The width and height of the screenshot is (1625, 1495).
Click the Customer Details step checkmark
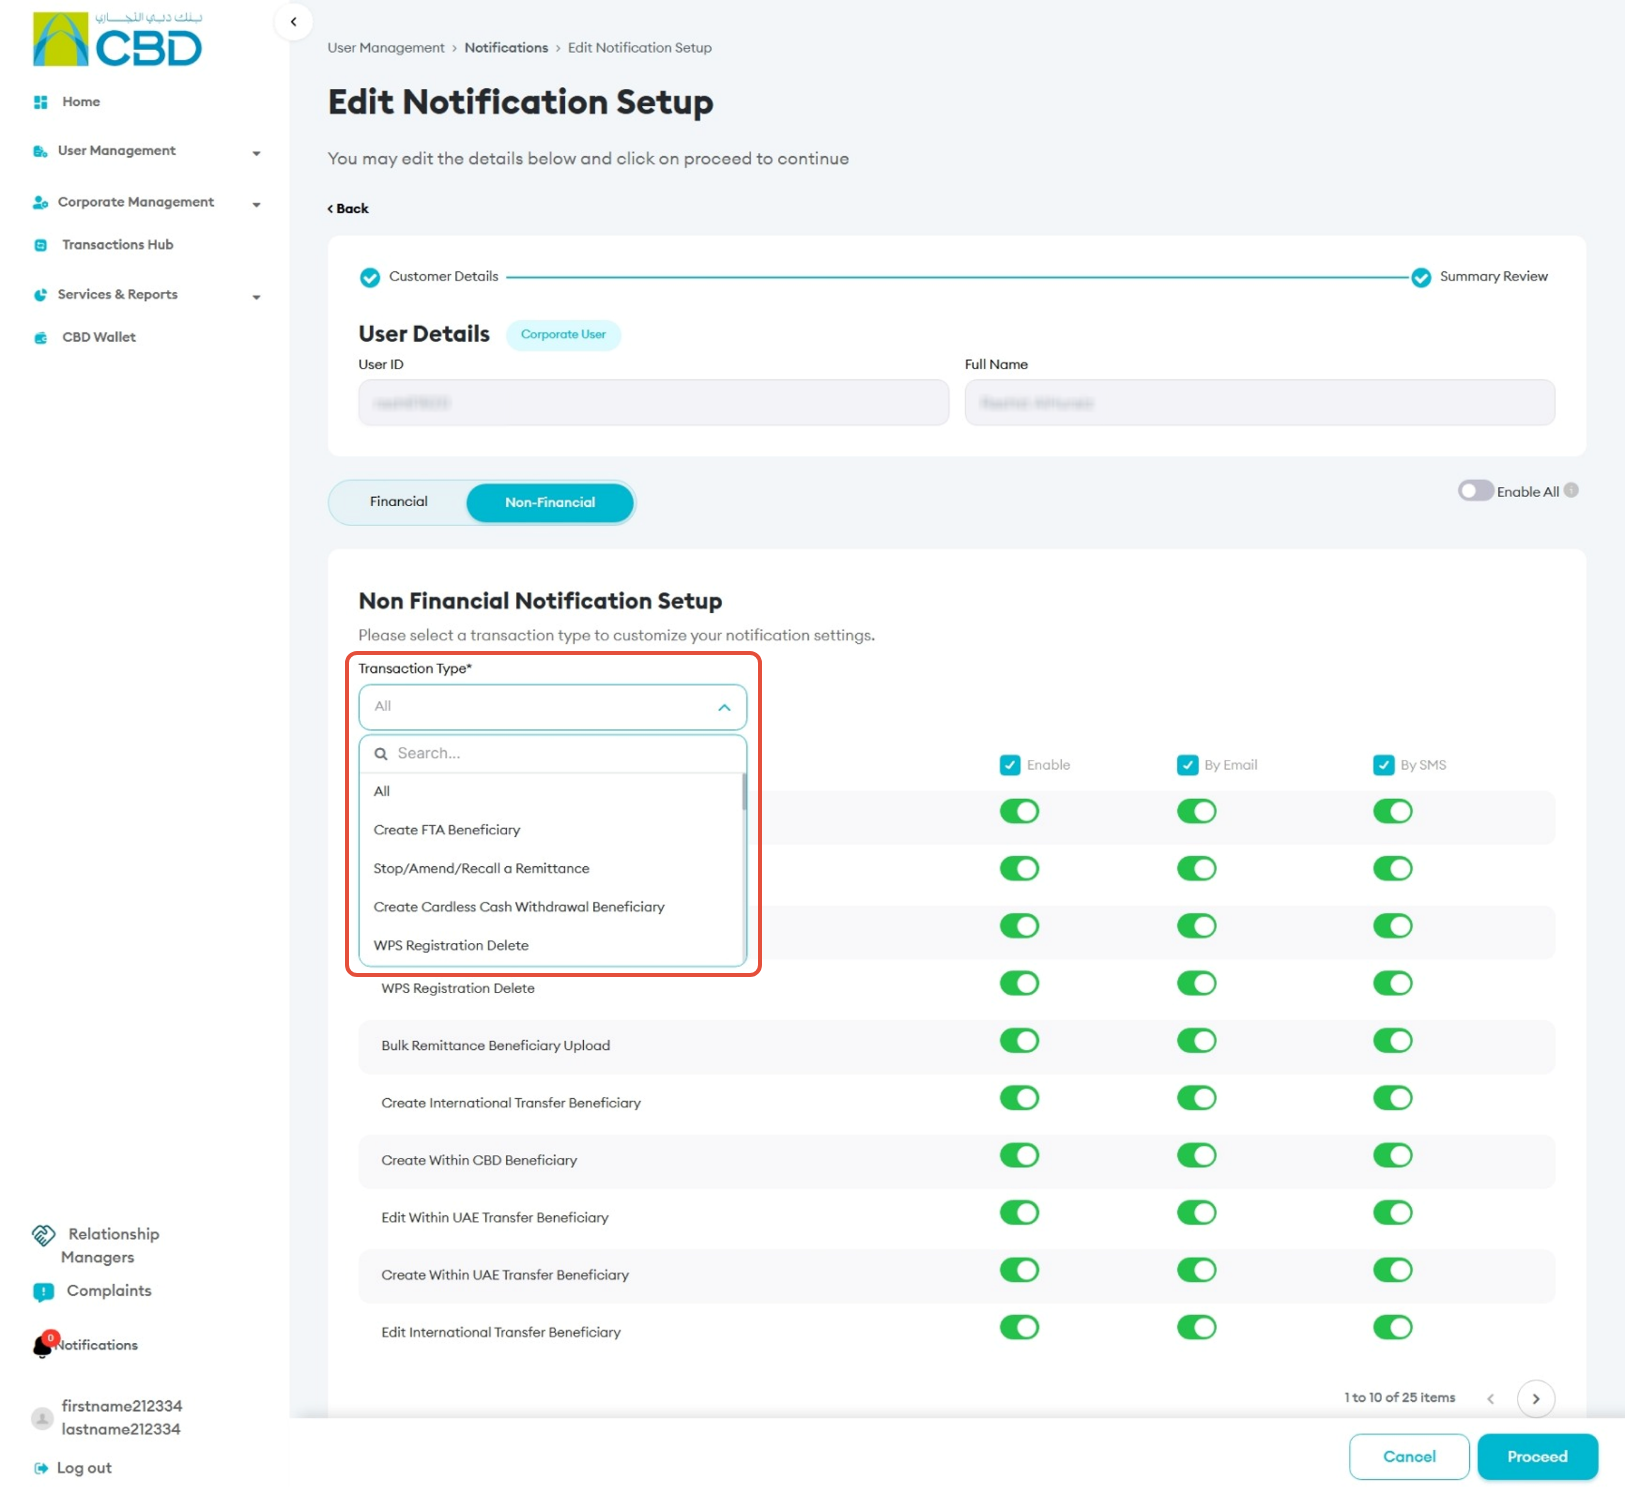370,277
